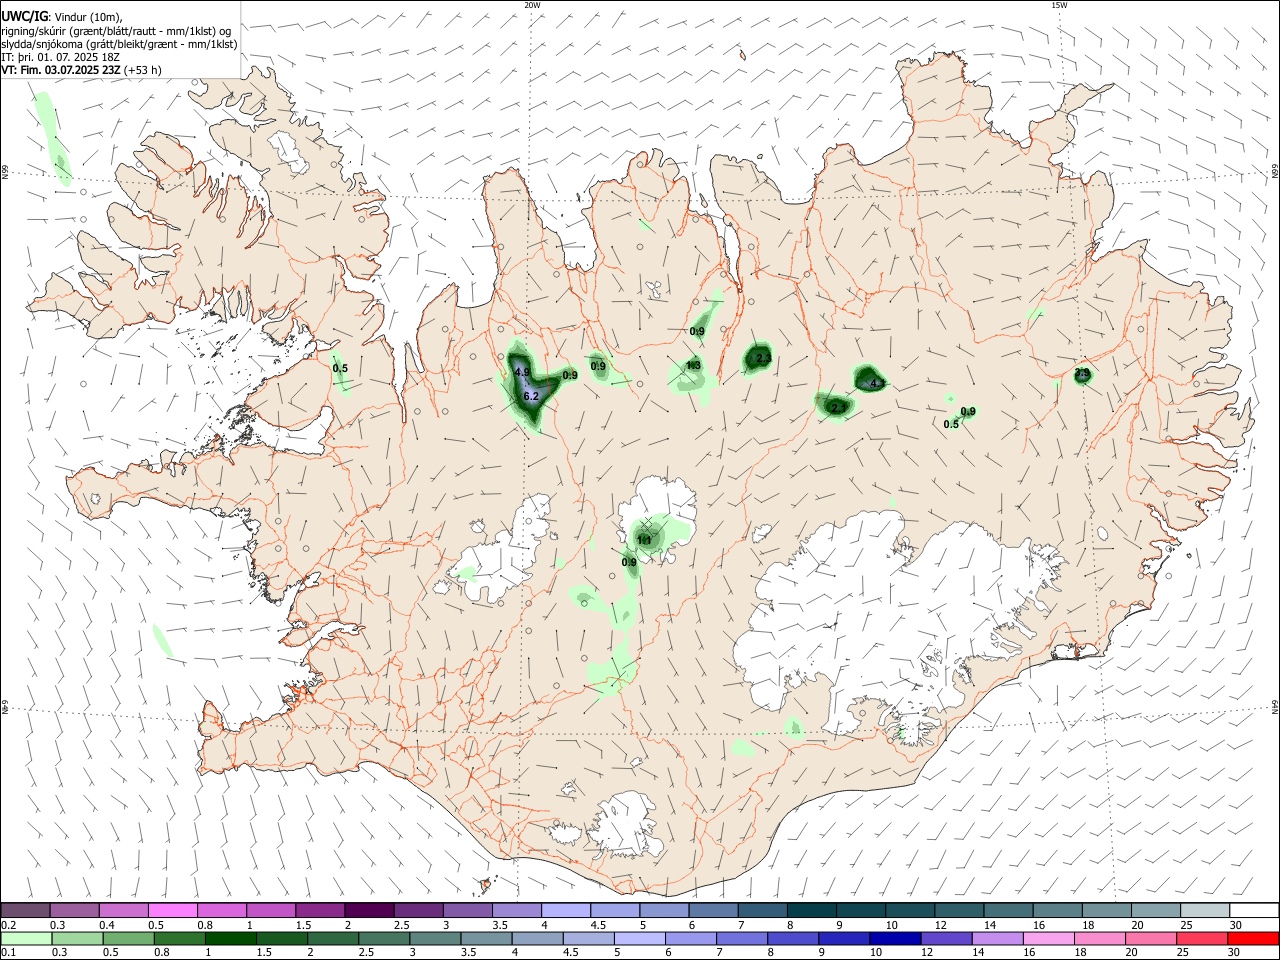Screen dimensions: 1280x960
Task: Click the 6.2 precipitation value on the map
Action: [x=531, y=396]
